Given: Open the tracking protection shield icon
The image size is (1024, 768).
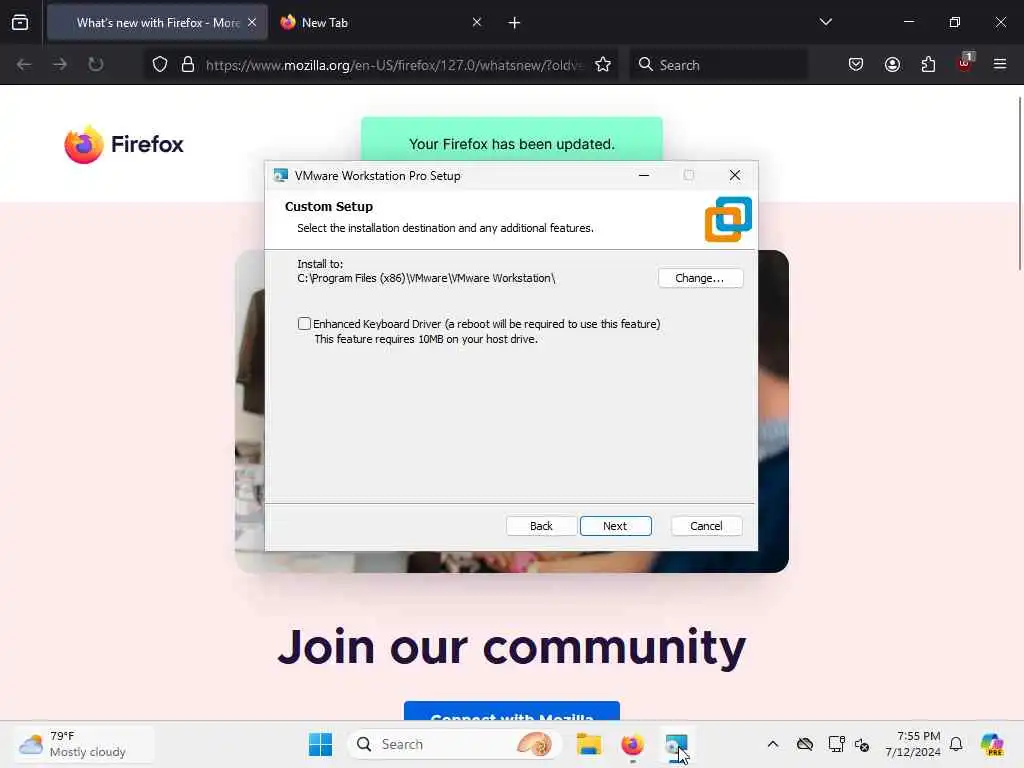Looking at the screenshot, I should tap(160, 65).
